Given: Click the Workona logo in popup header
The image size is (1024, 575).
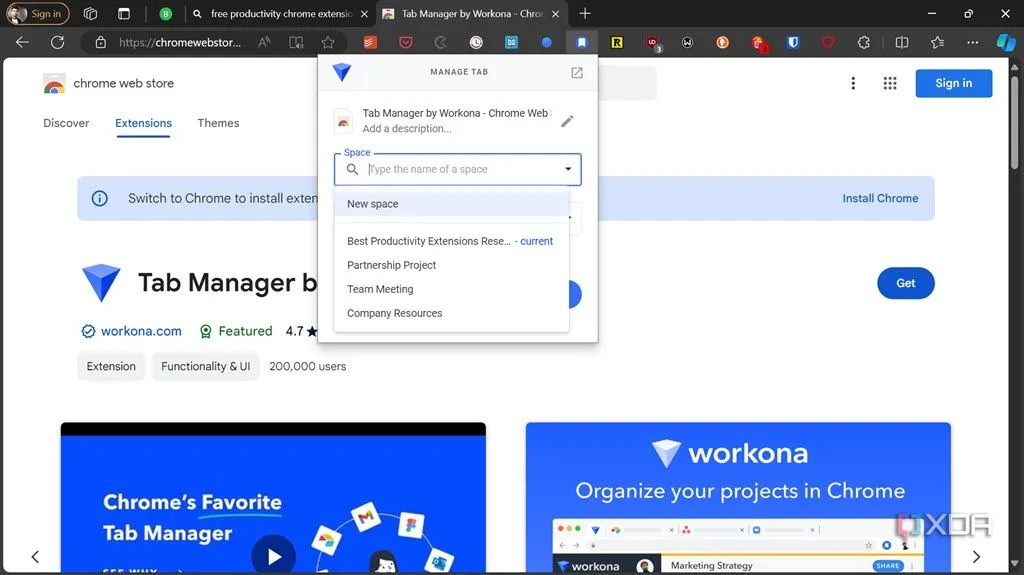Looking at the screenshot, I should click(342, 72).
